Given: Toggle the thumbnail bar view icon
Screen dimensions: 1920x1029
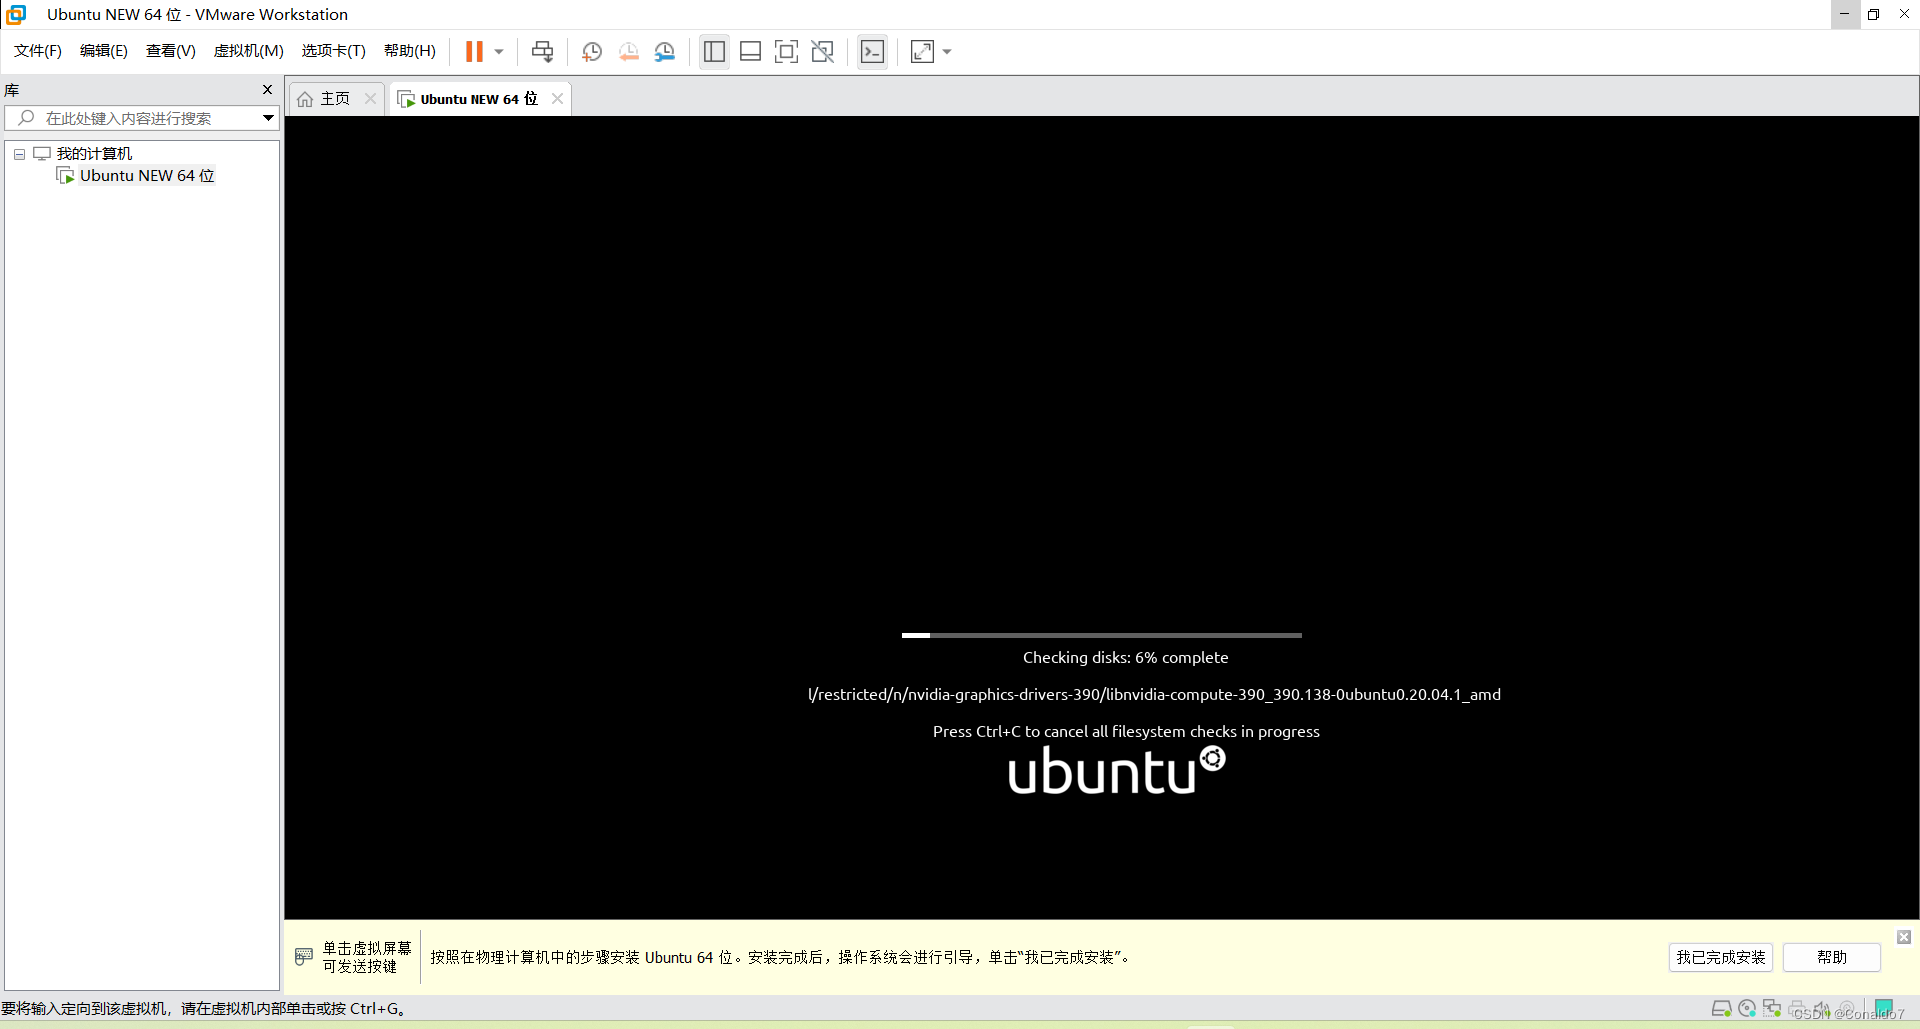Looking at the screenshot, I should click(750, 51).
